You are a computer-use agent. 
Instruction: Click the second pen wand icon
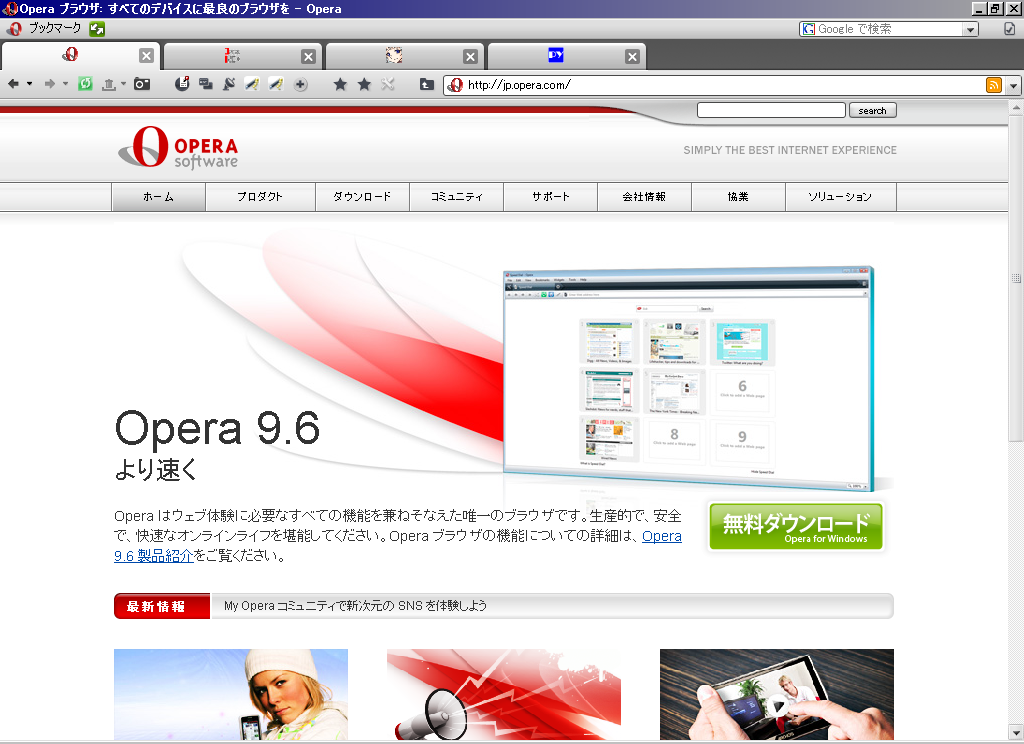[276, 84]
